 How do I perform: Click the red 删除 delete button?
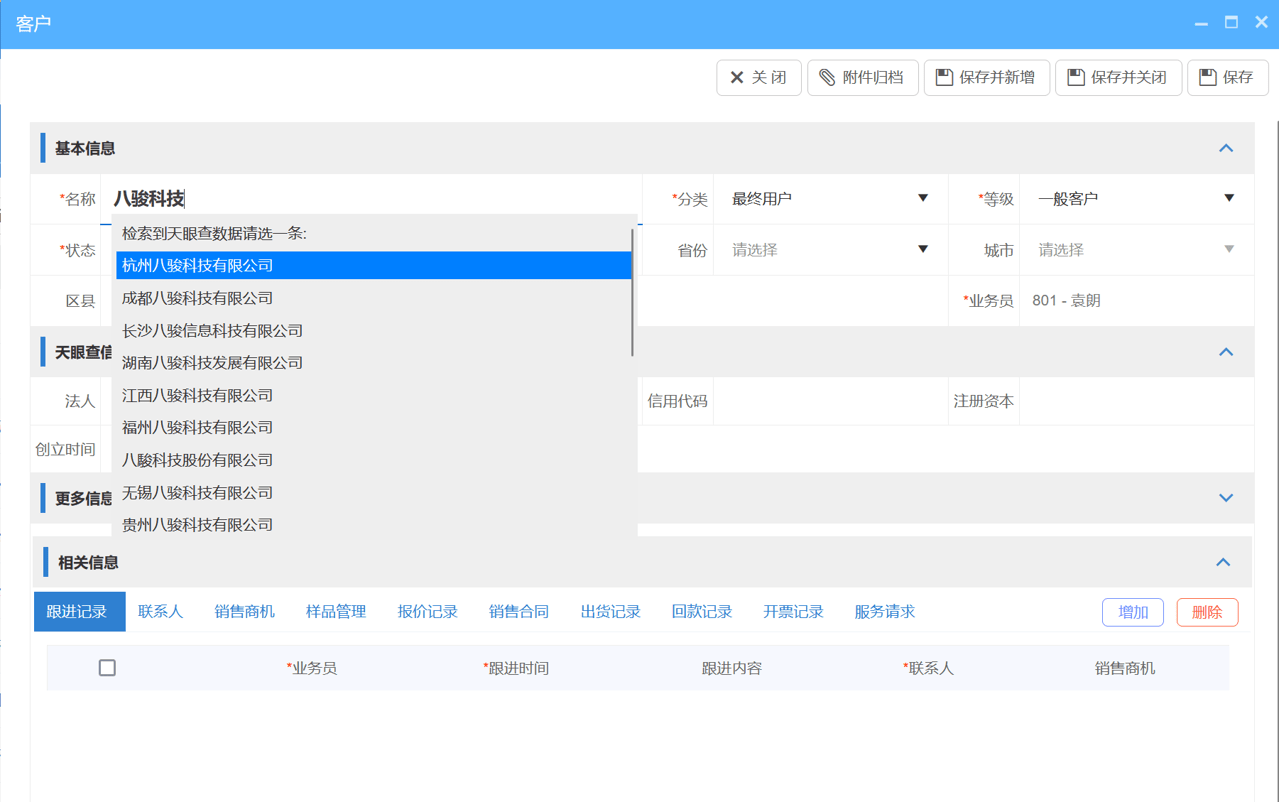(1207, 612)
